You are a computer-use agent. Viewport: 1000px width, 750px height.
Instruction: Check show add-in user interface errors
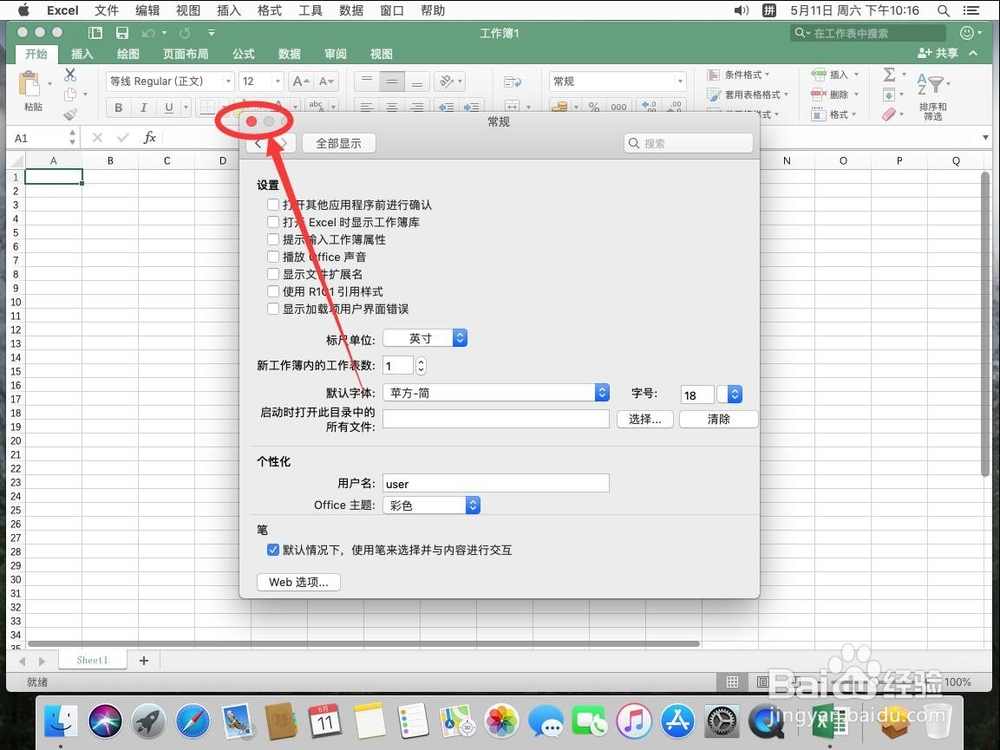click(x=273, y=309)
